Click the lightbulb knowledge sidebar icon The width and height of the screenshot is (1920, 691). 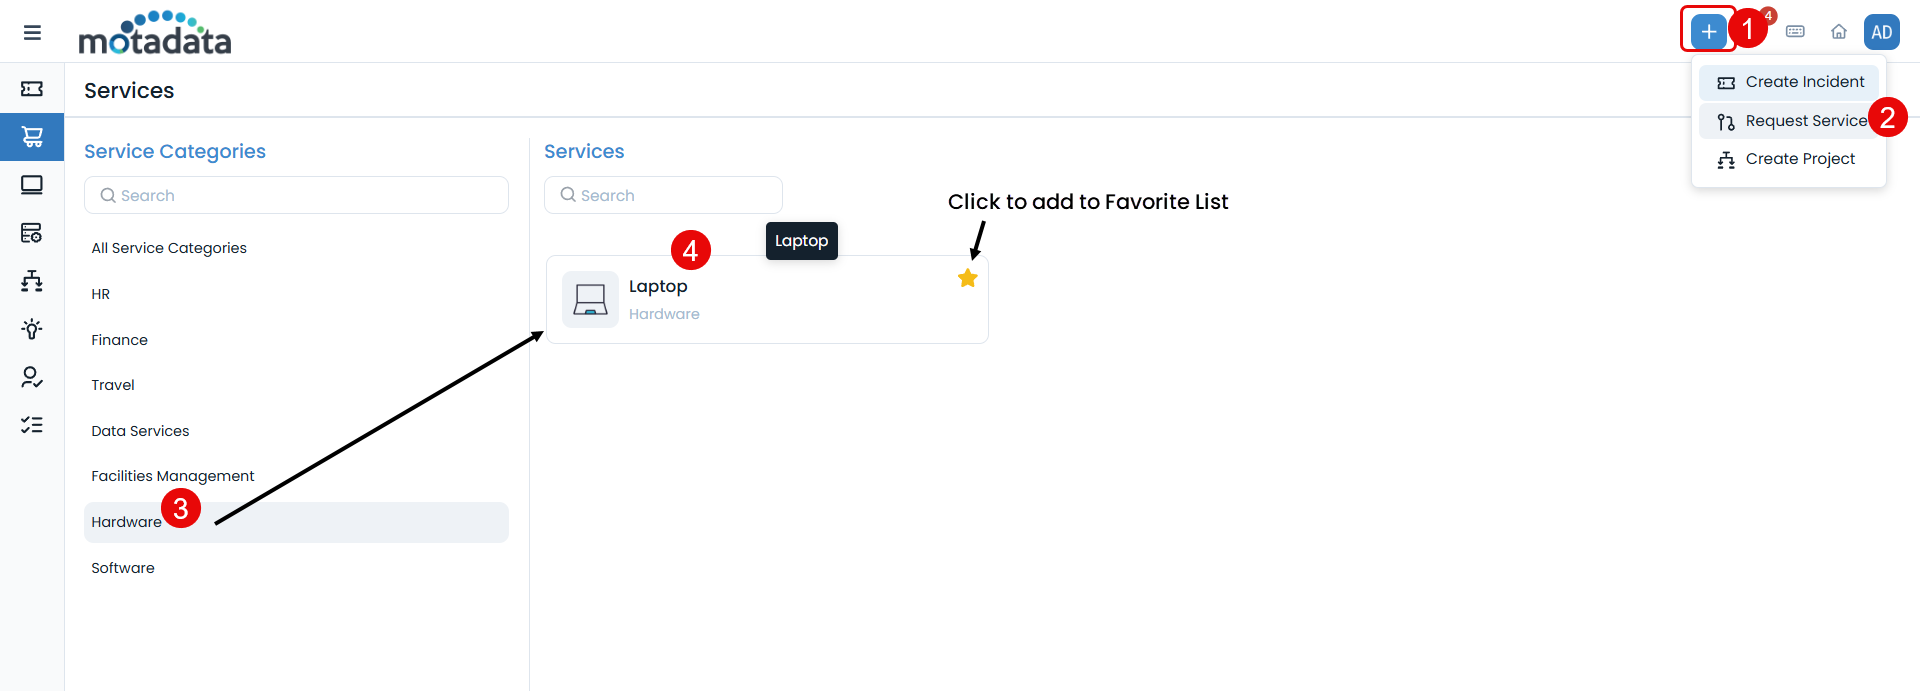(x=32, y=329)
